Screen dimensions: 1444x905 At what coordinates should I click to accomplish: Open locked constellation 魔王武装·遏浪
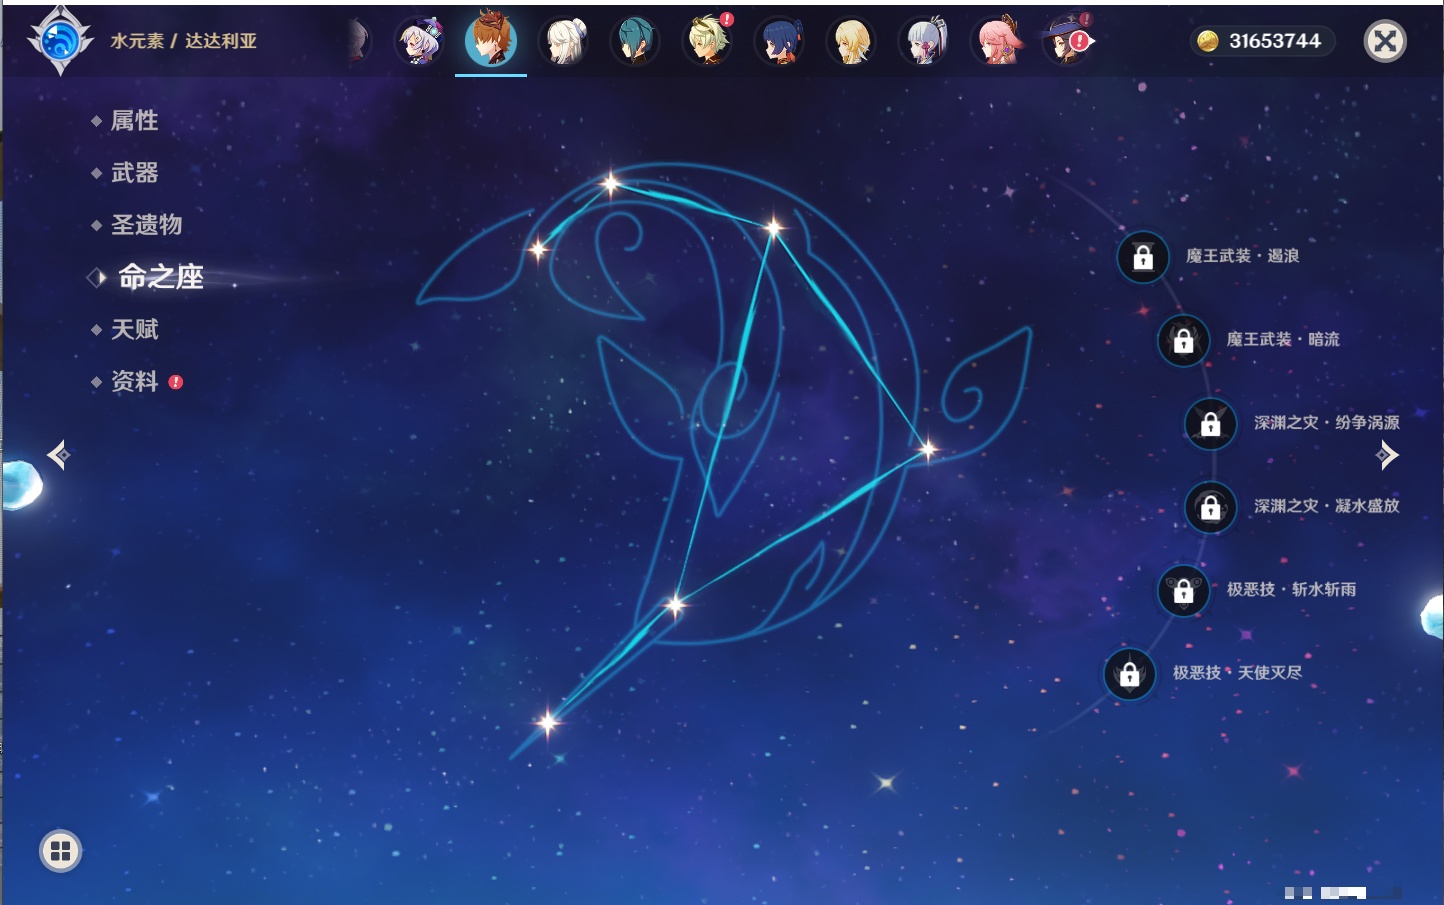click(x=1143, y=257)
